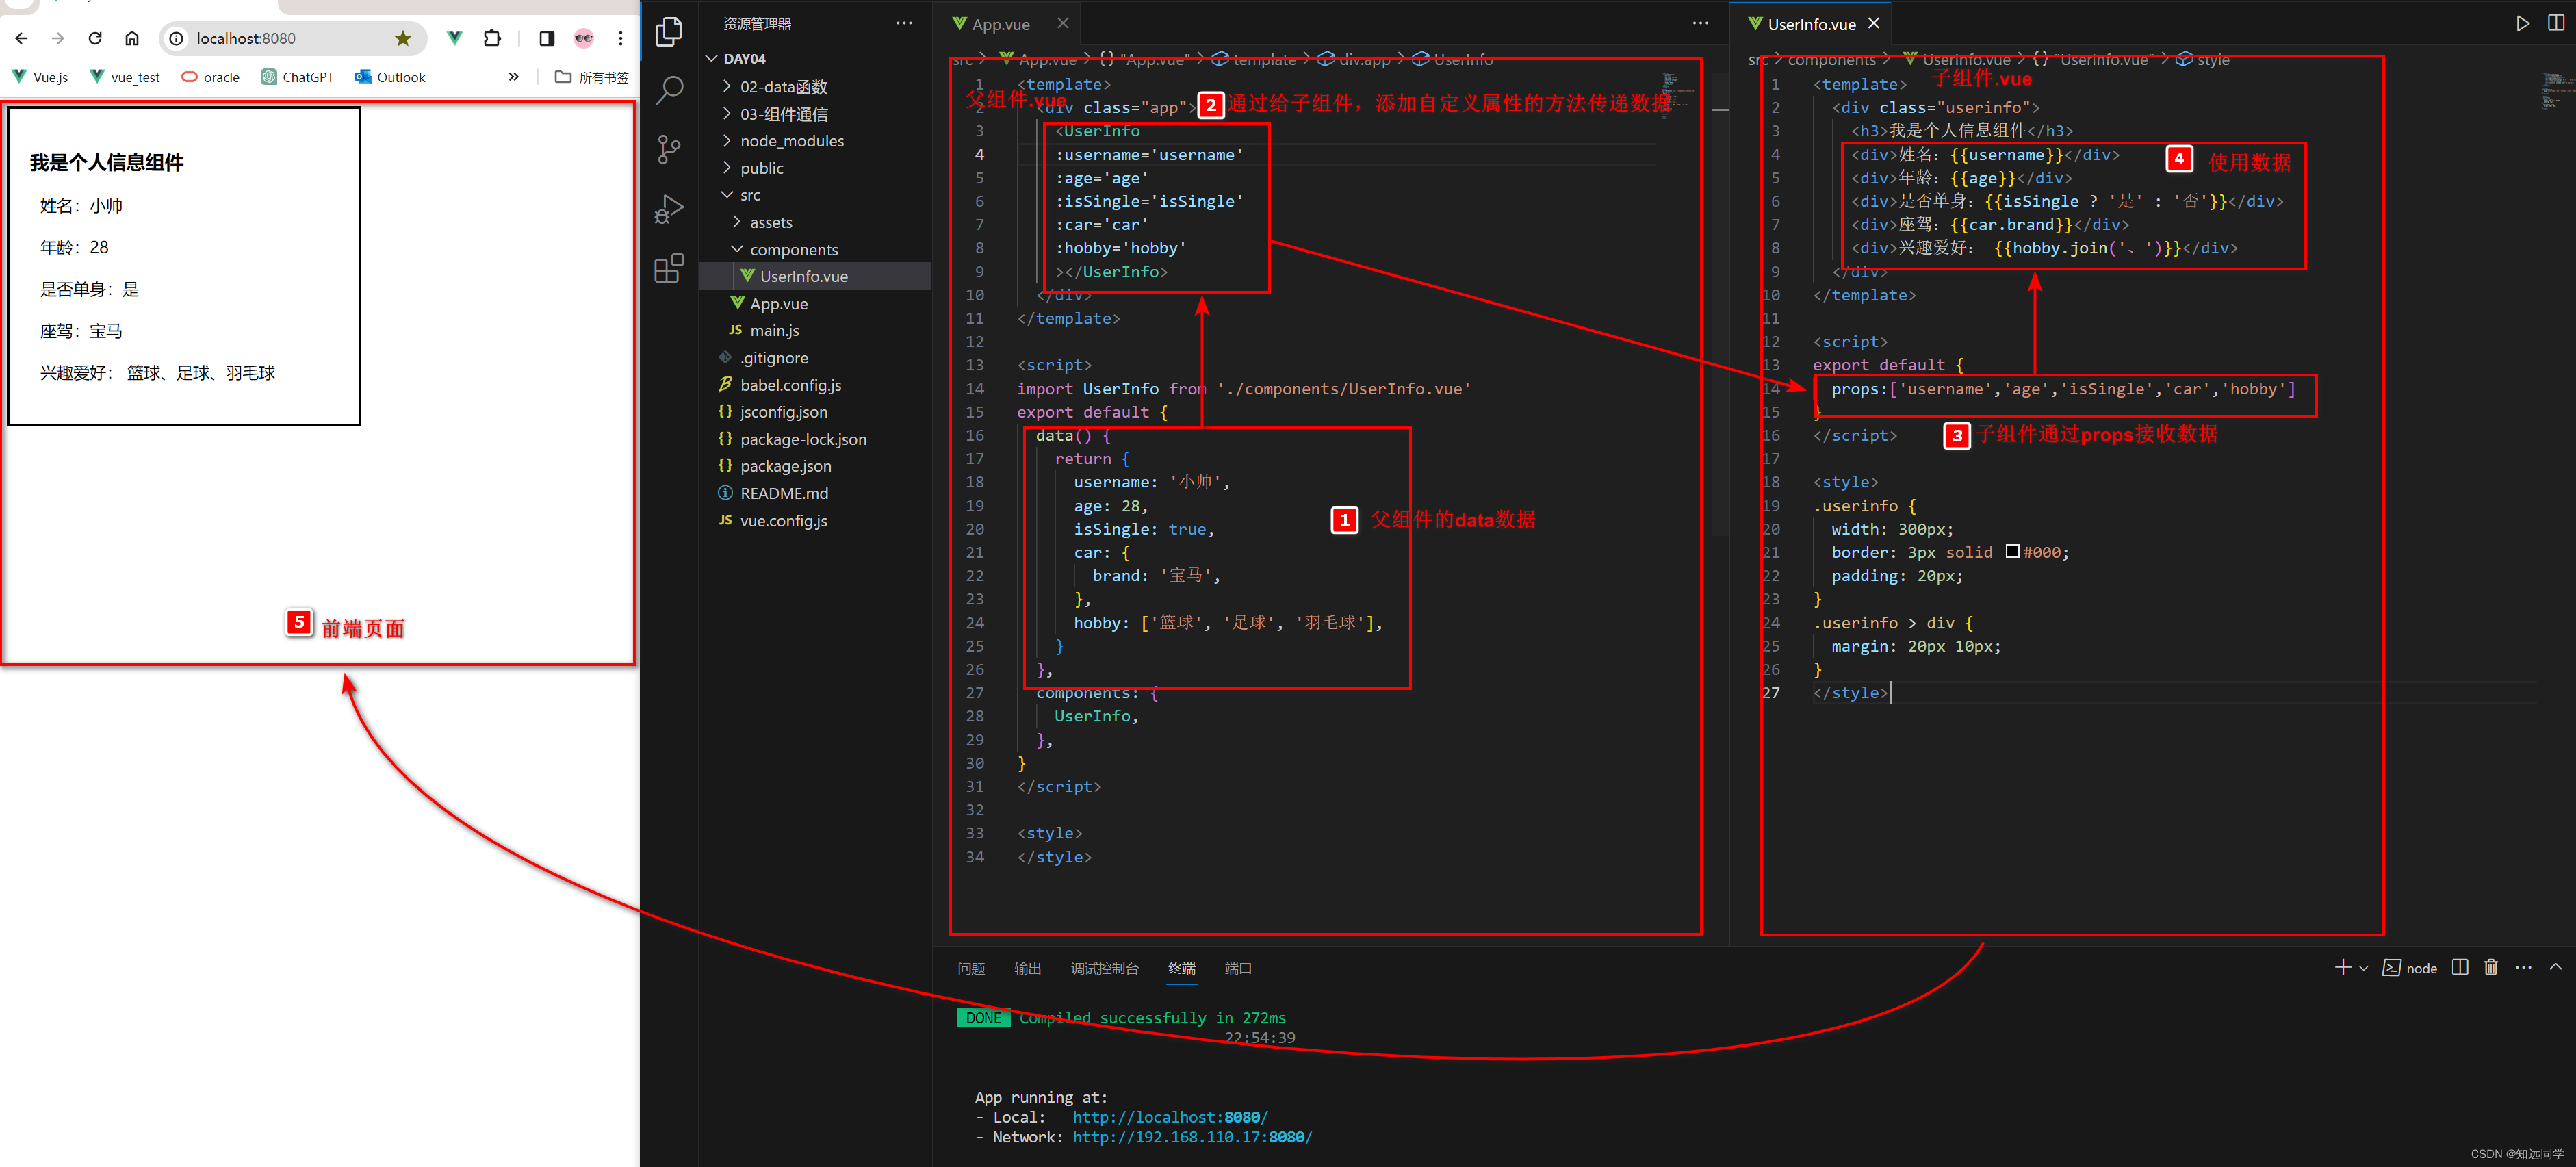This screenshot has width=2576, height=1167.
Task: Open the 问题 panel tab
Action: (971, 968)
